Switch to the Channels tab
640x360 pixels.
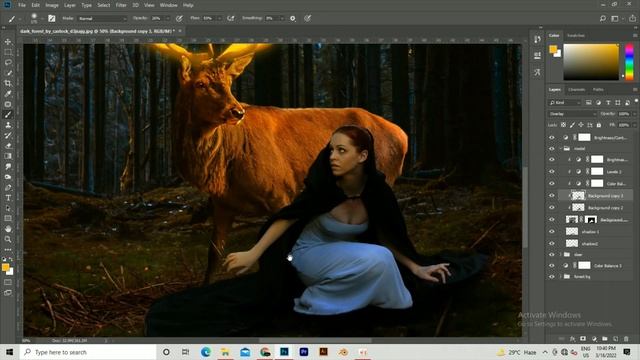(x=576, y=89)
